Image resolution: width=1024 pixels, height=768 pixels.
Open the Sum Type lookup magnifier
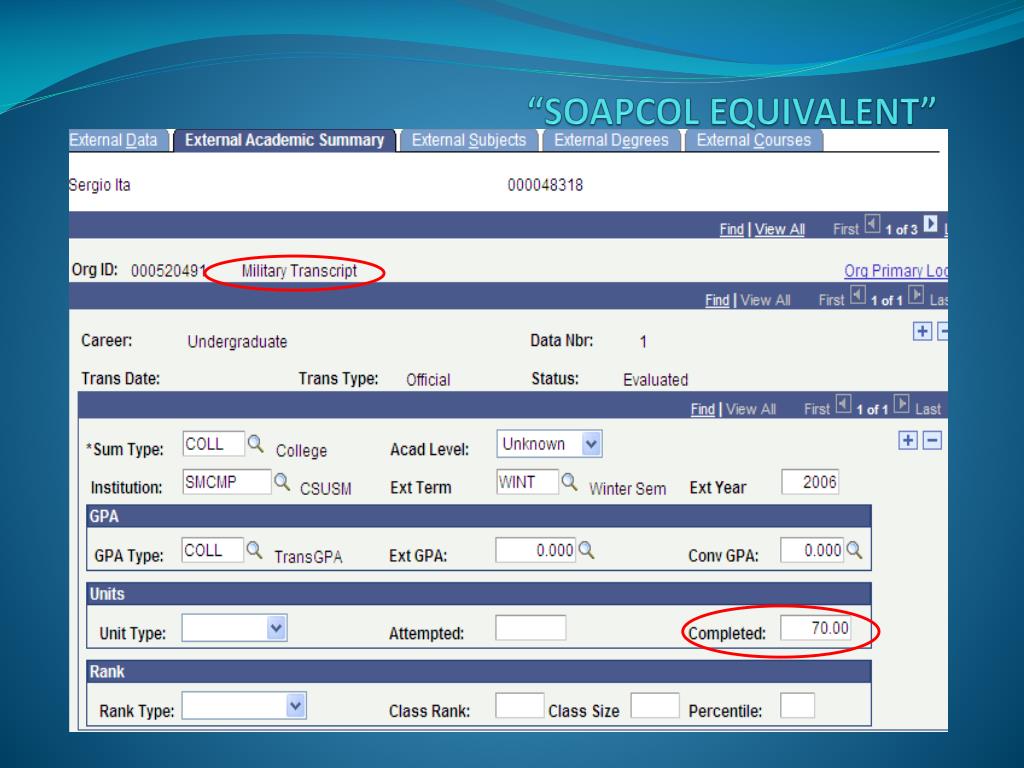(255, 445)
